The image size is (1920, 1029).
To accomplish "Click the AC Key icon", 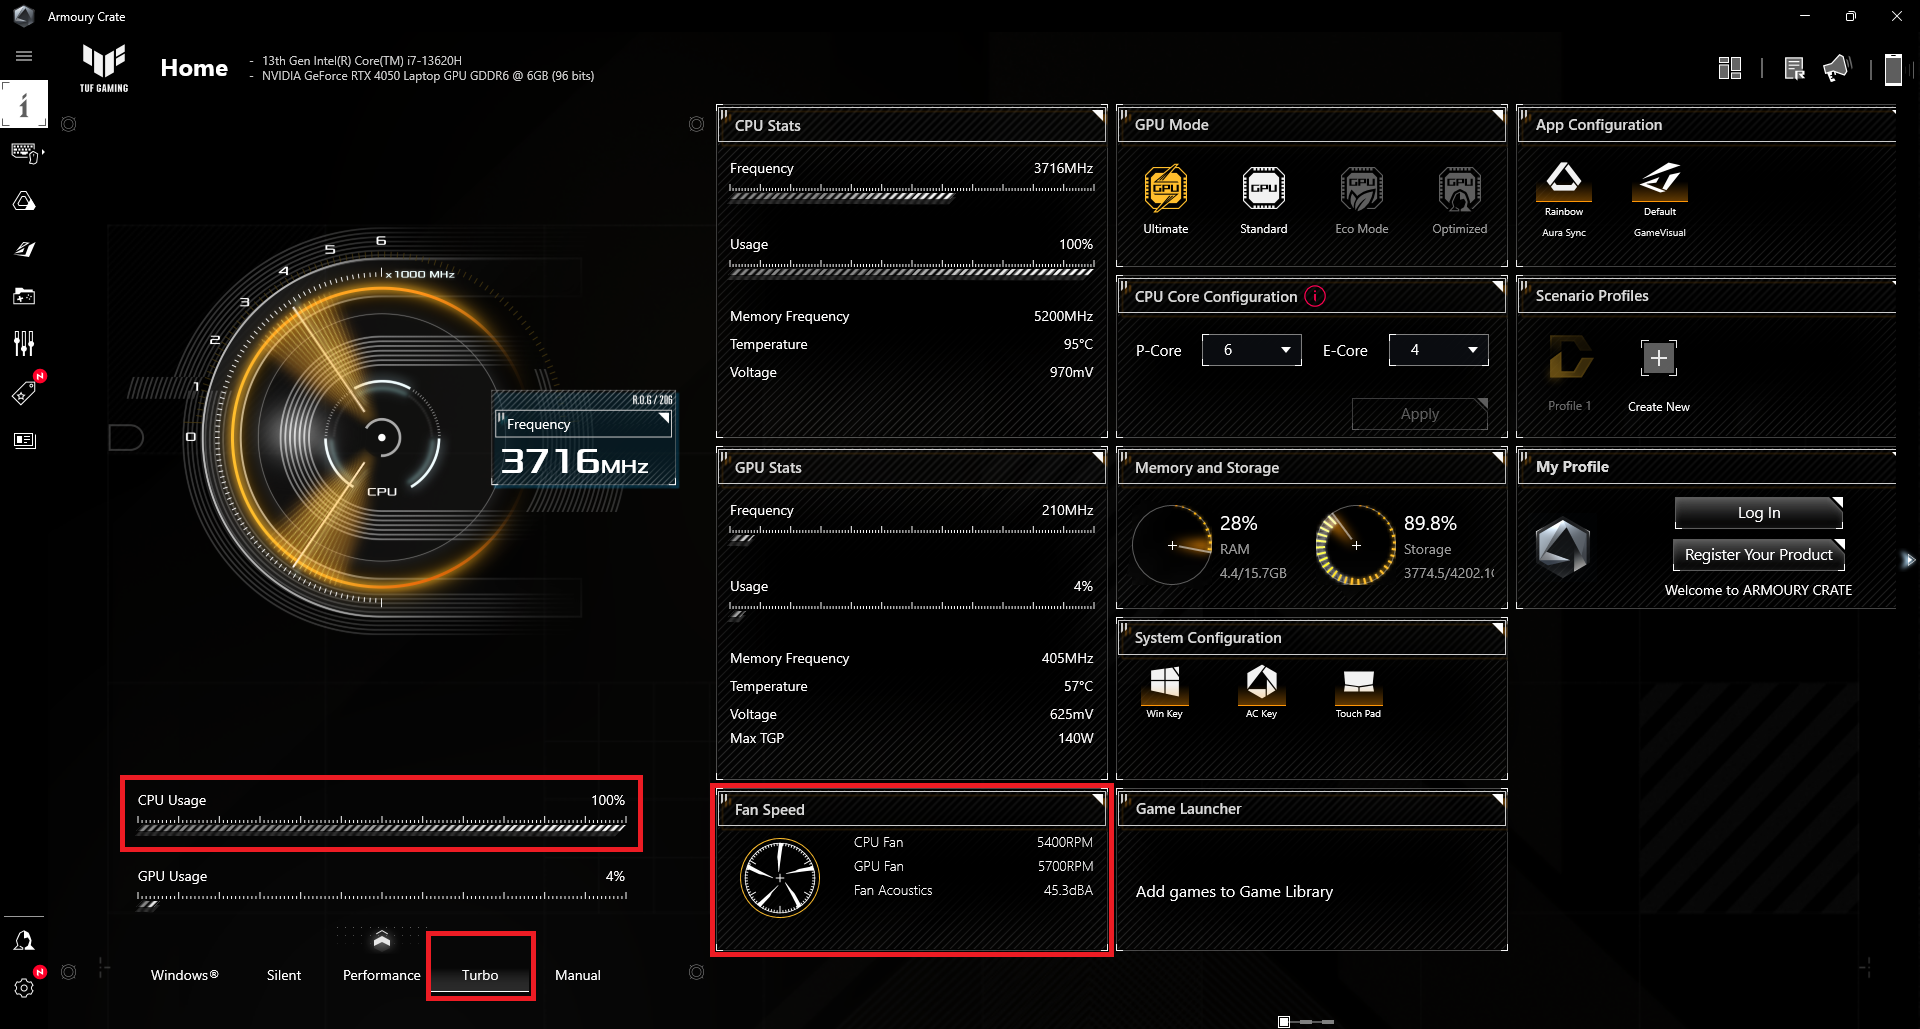I will tap(1261, 684).
